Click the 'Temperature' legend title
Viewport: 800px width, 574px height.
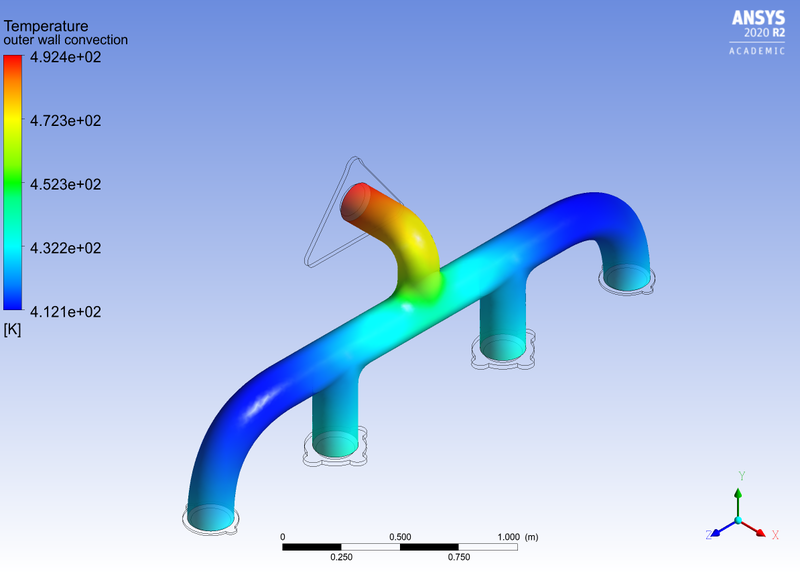46,26
